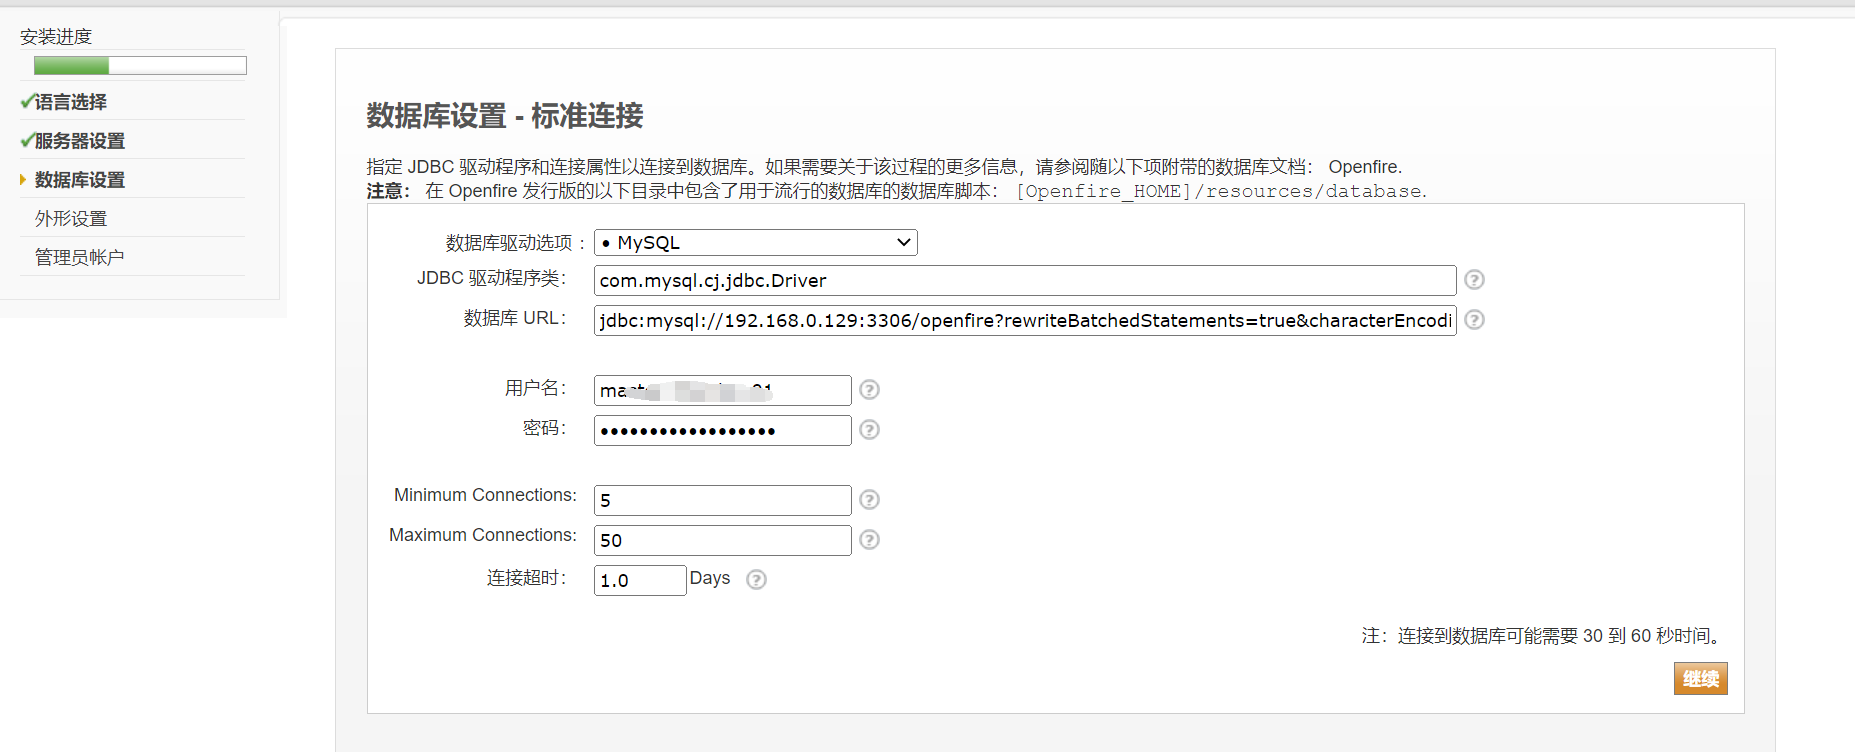
Task: Click help icon beside database URL field
Action: pos(1474,320)
